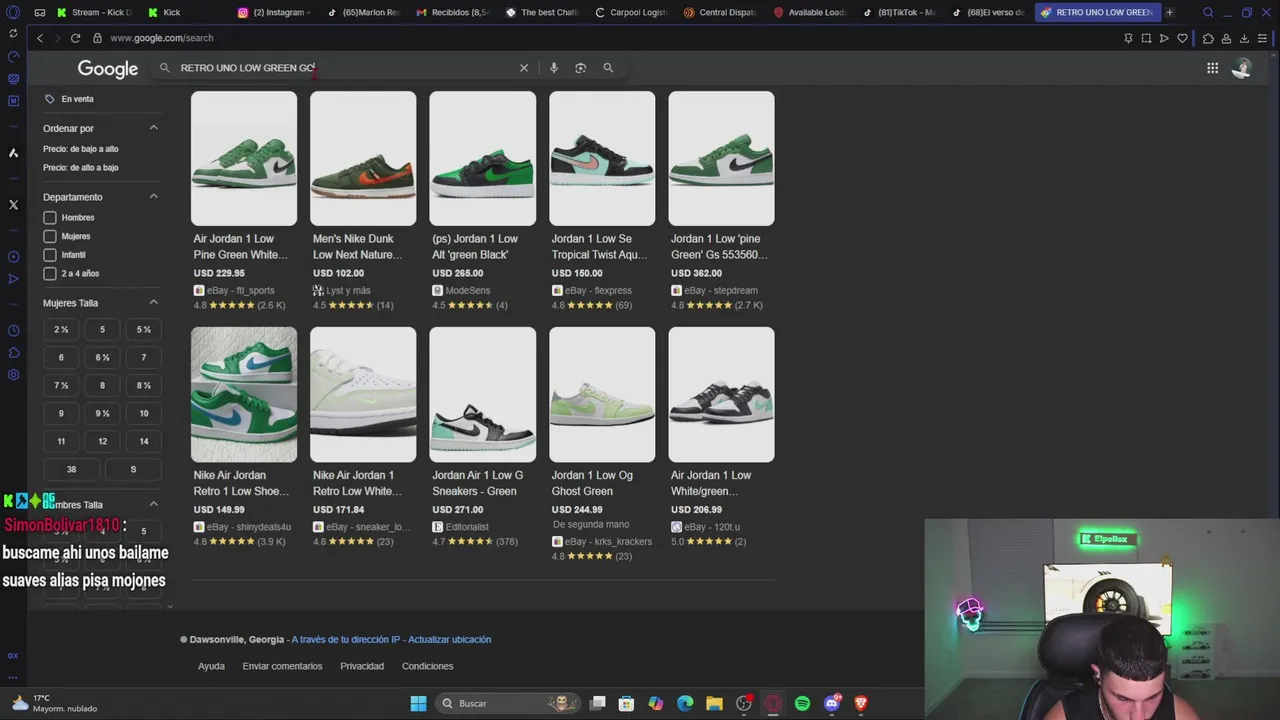Open Microsoft Edge from the taskbar

tap(685, 703)
